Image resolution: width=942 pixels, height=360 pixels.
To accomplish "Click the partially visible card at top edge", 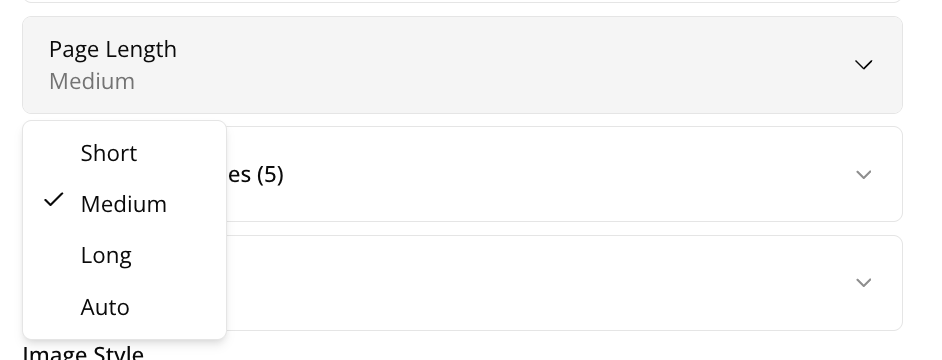I will pos(463,1).
